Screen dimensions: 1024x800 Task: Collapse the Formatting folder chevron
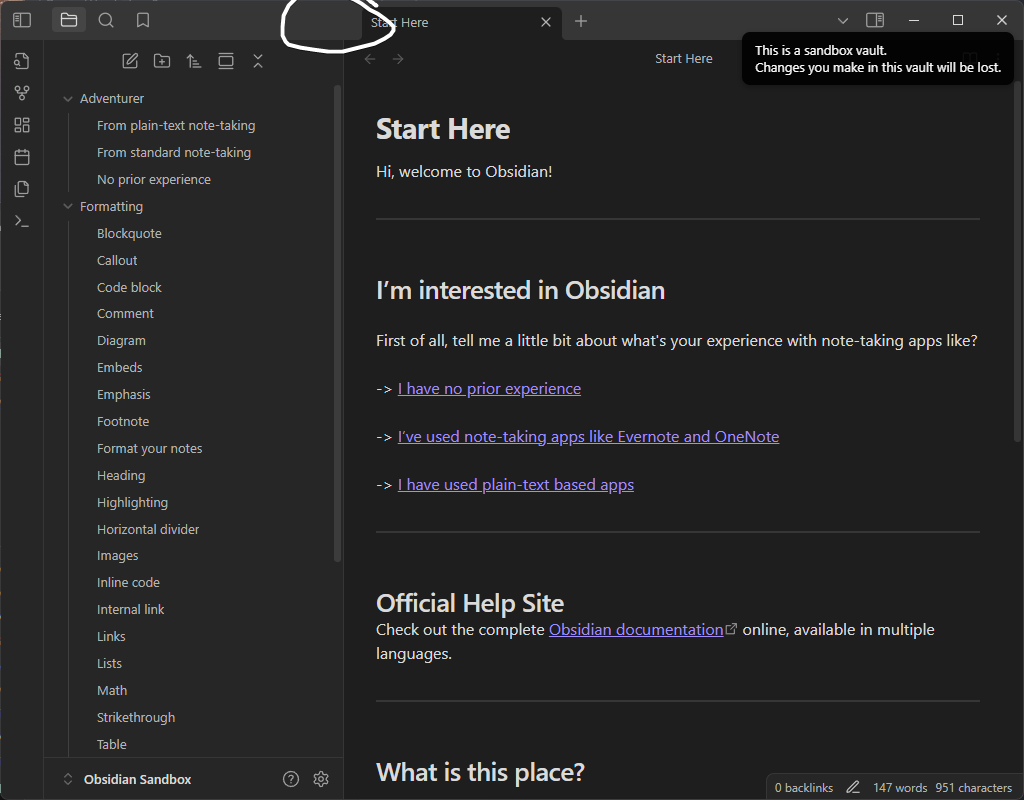point(67,206)
